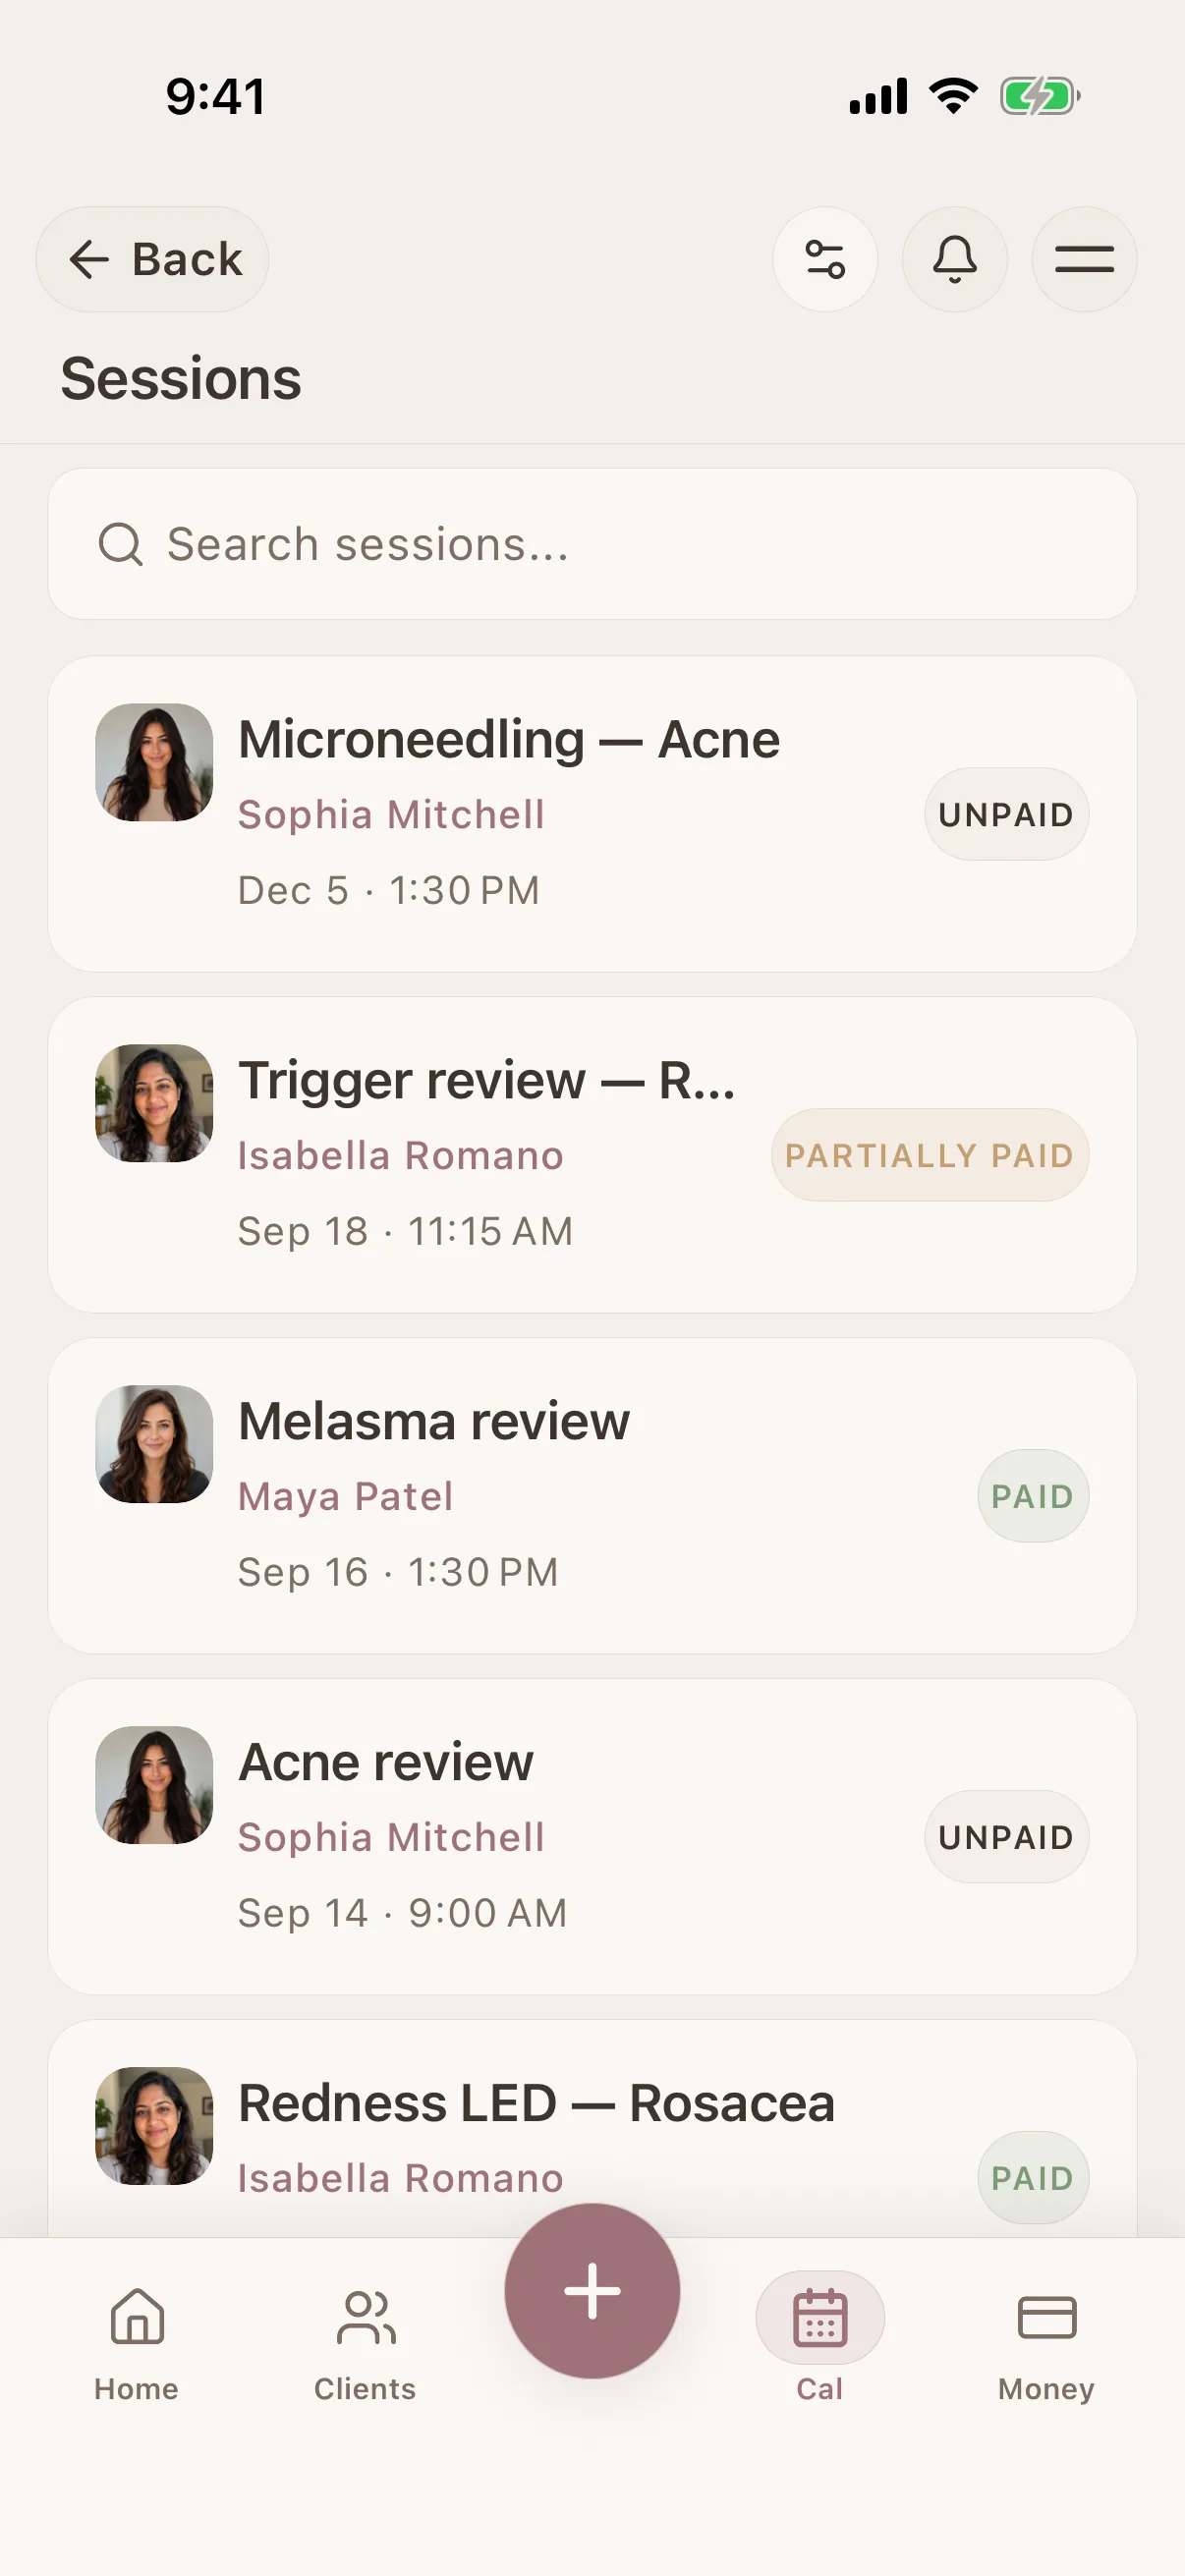Tap the plus add-session button

(x=592, y=2290)
